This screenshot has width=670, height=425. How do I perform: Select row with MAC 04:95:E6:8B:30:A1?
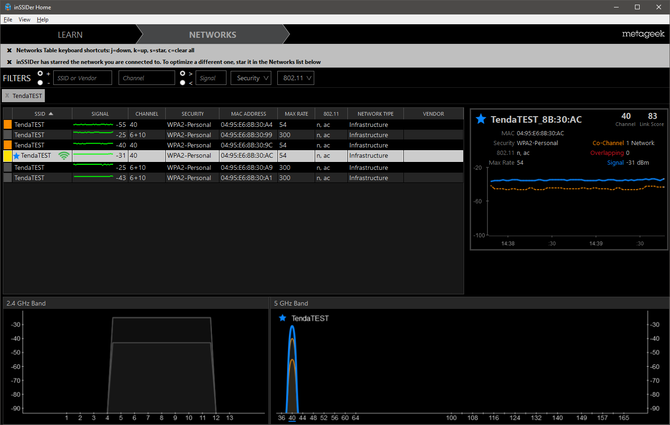[x=233, y=178]
